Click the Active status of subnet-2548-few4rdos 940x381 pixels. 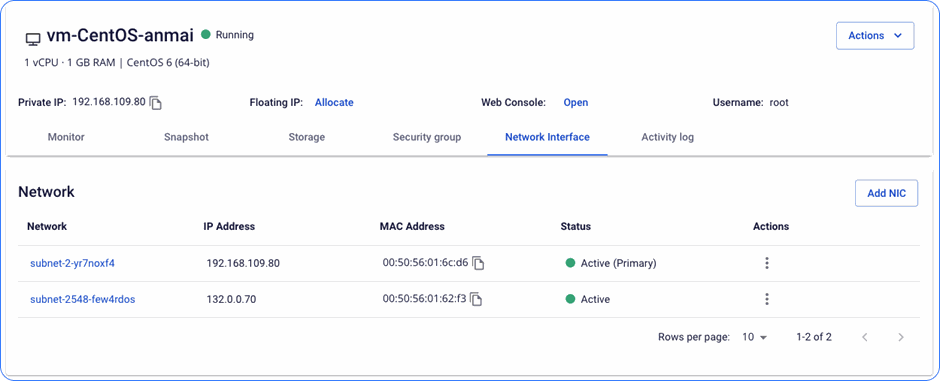coord(595,300)
